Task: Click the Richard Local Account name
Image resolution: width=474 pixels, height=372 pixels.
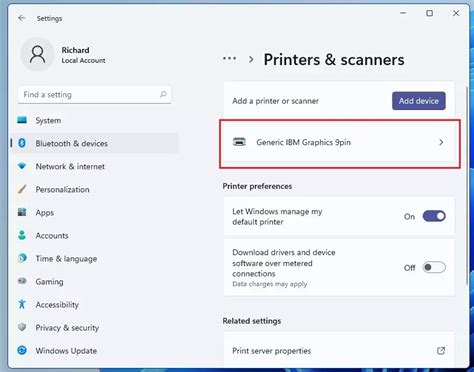Action: pos(83,55)
